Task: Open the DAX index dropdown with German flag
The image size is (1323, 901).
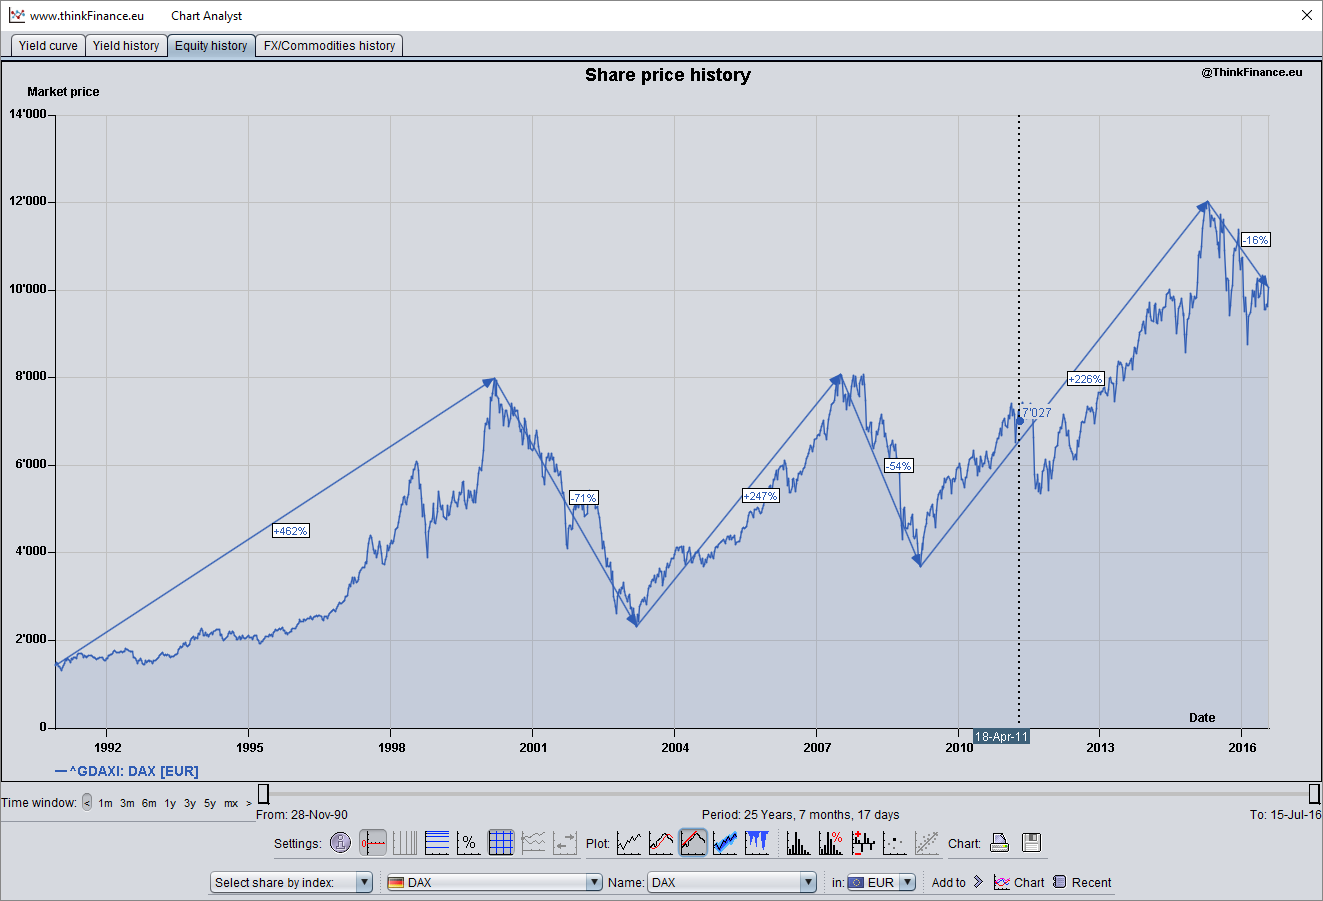Action: pos(494,882)
